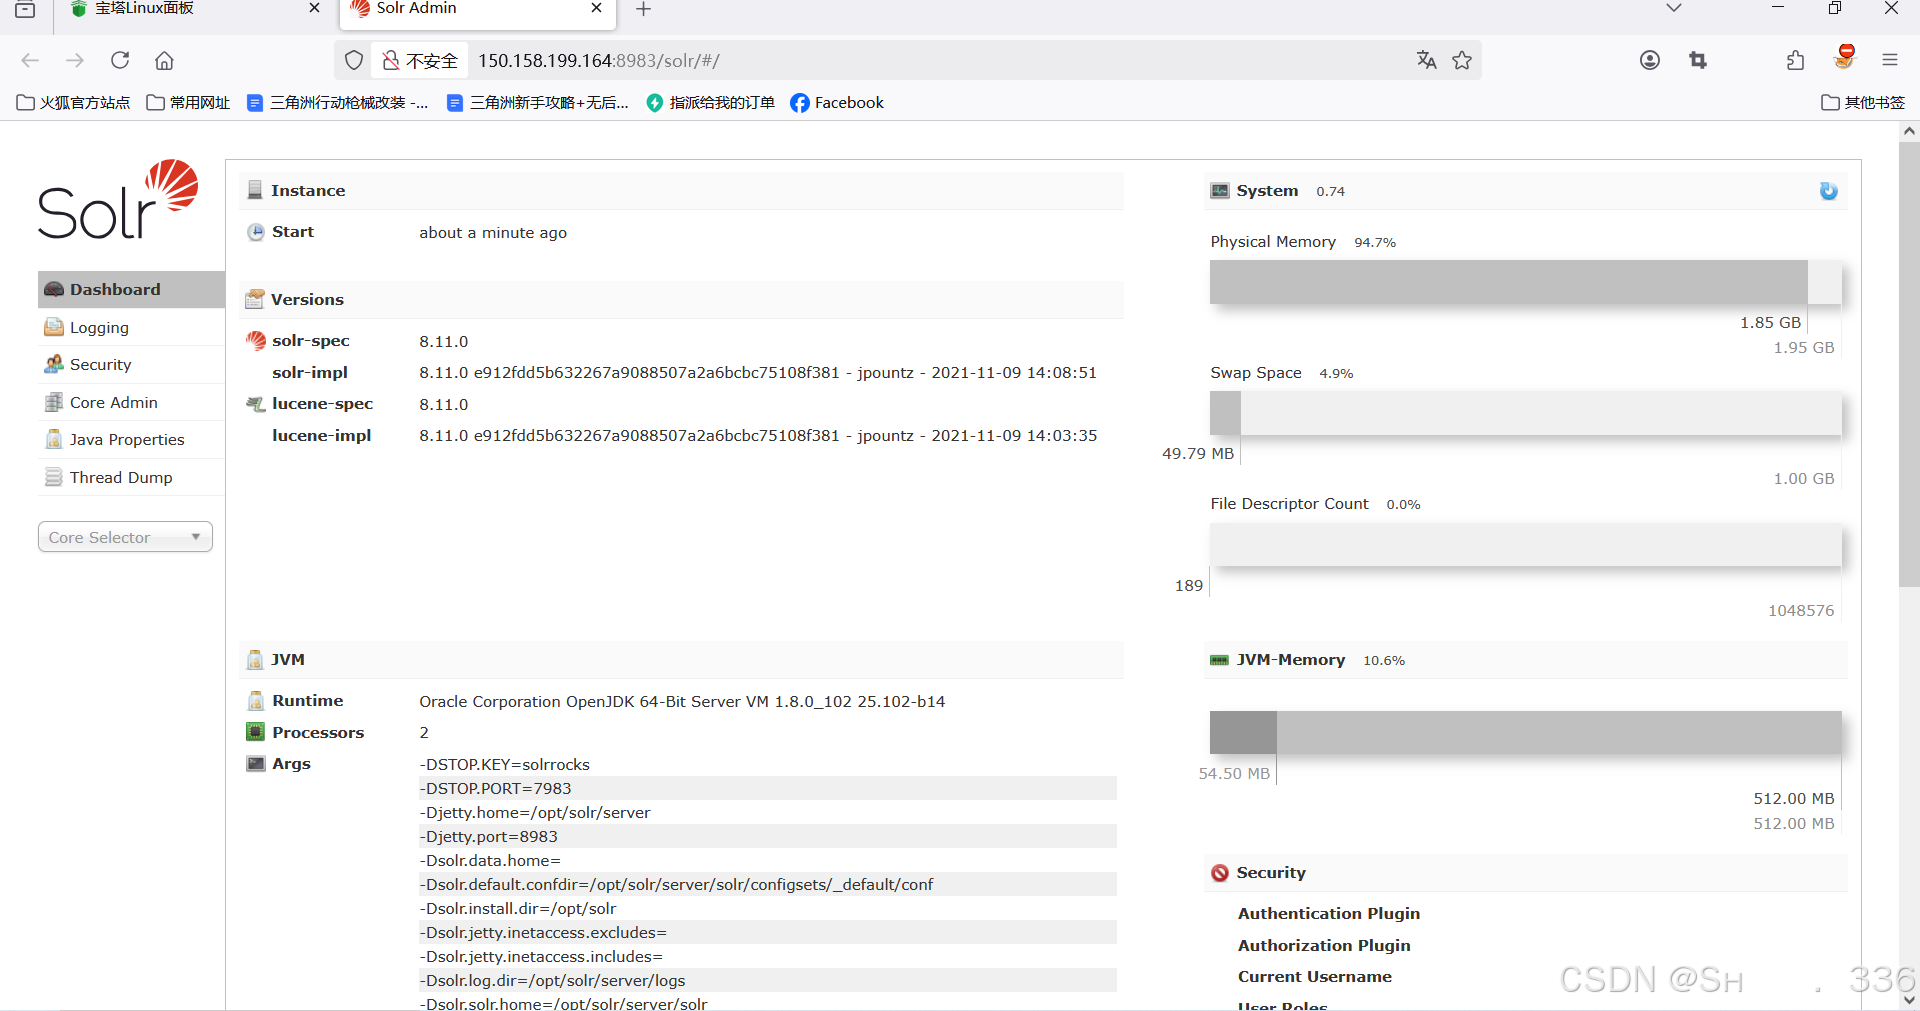Open the Core Selector dropdown
The width and height of the screenshot is (1920, 1011).
125,537
